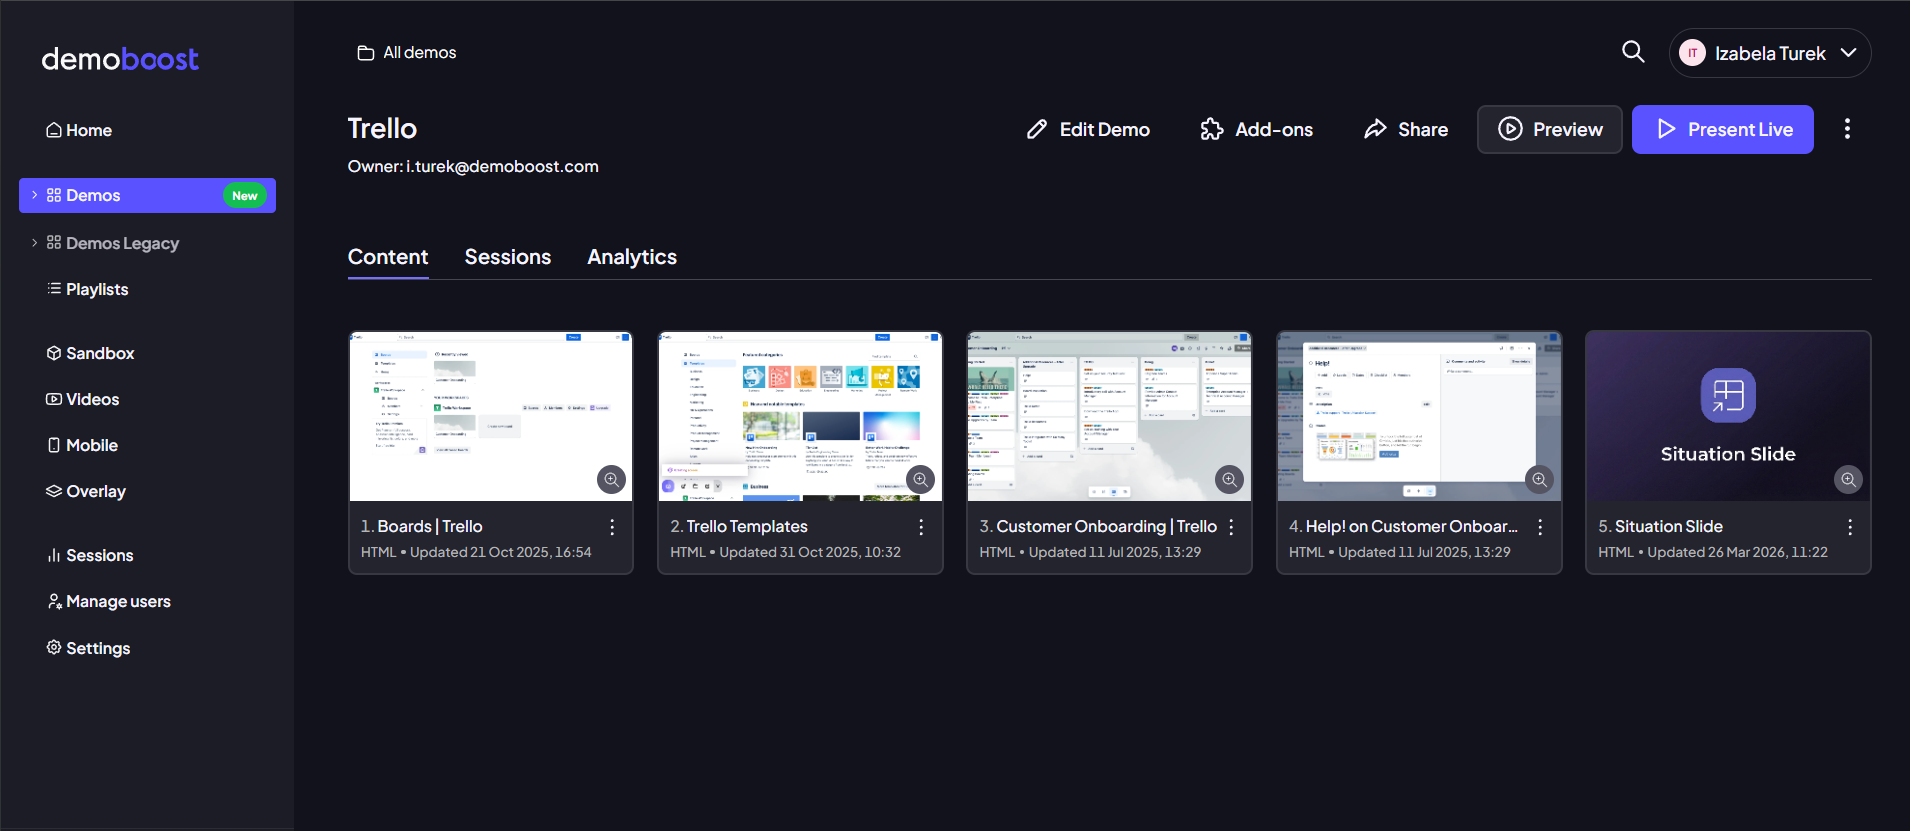Click the situation slide layout icon
The width and height of the screenshot is (1910, 831).
coord(1728,395)
